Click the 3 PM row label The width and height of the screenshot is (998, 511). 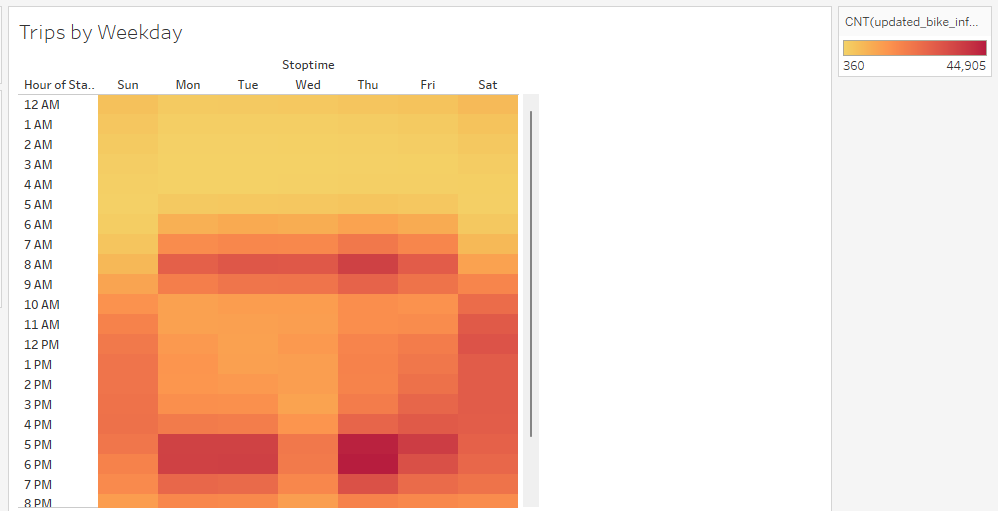coord(38,405)
